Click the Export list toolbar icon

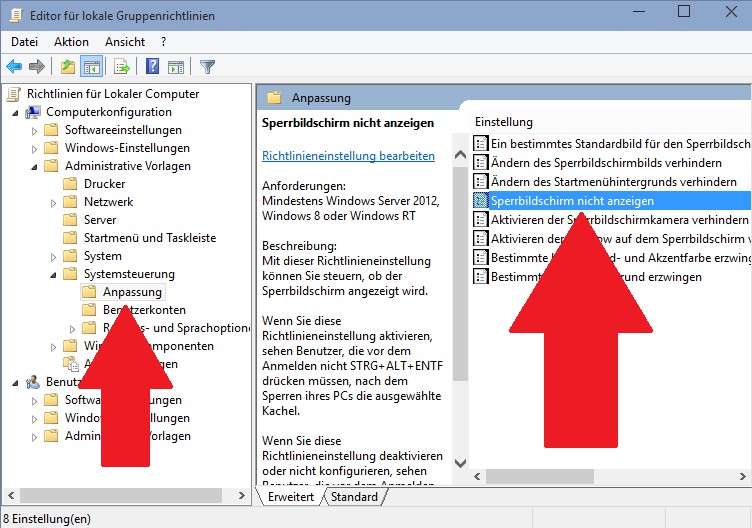[121, 67]
